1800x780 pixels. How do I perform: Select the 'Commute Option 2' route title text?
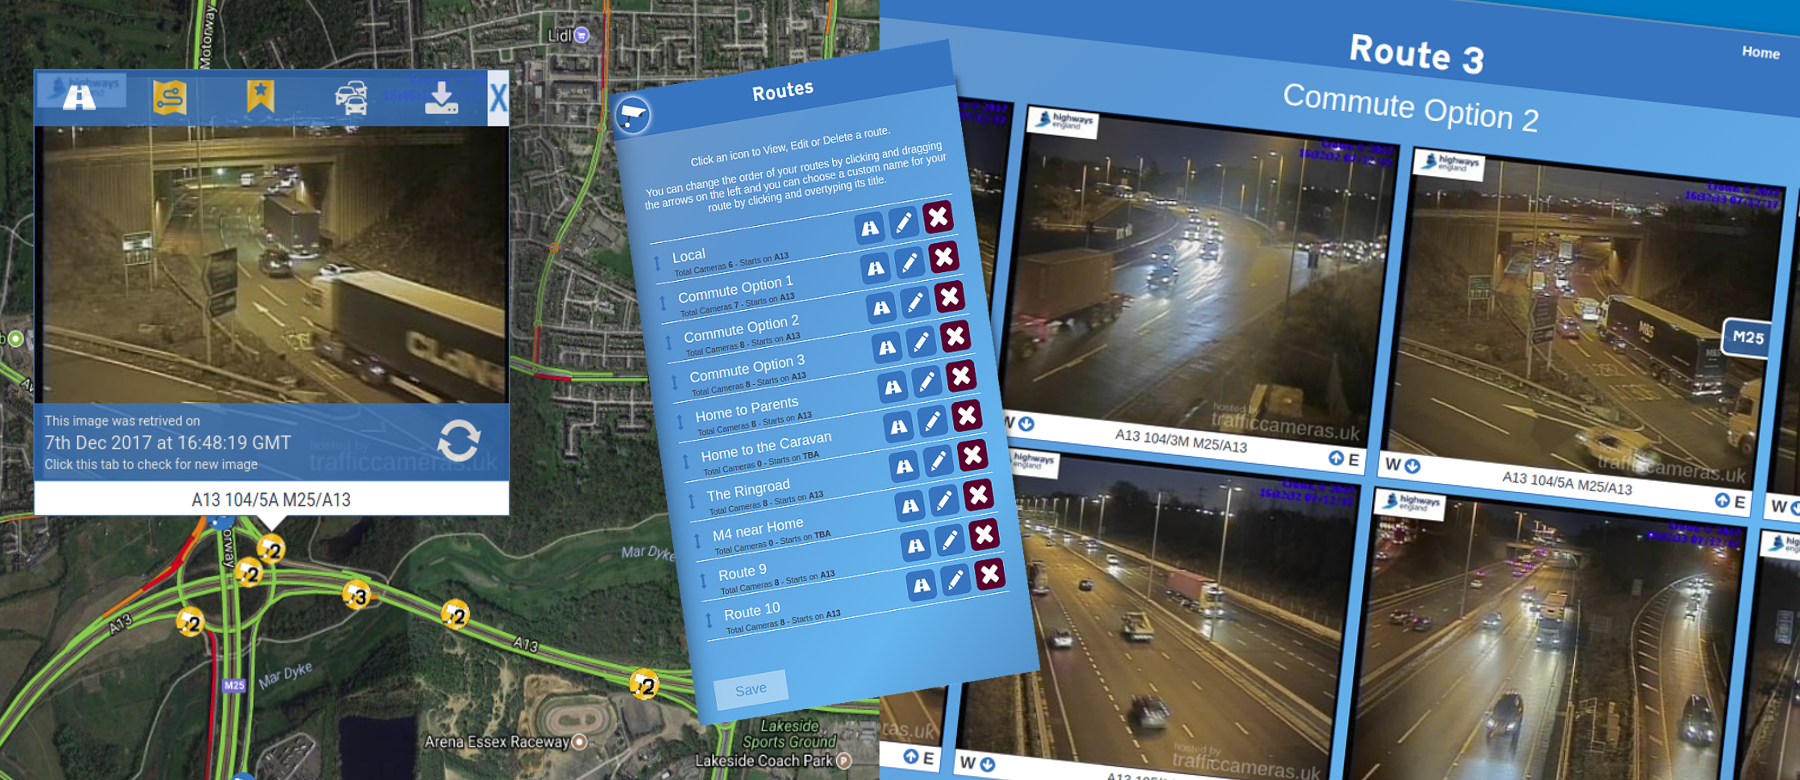point(741,328)
